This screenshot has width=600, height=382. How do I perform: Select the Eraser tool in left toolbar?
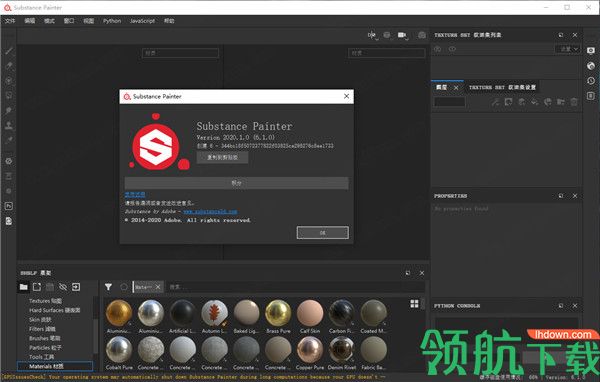(x=9, y=65)
